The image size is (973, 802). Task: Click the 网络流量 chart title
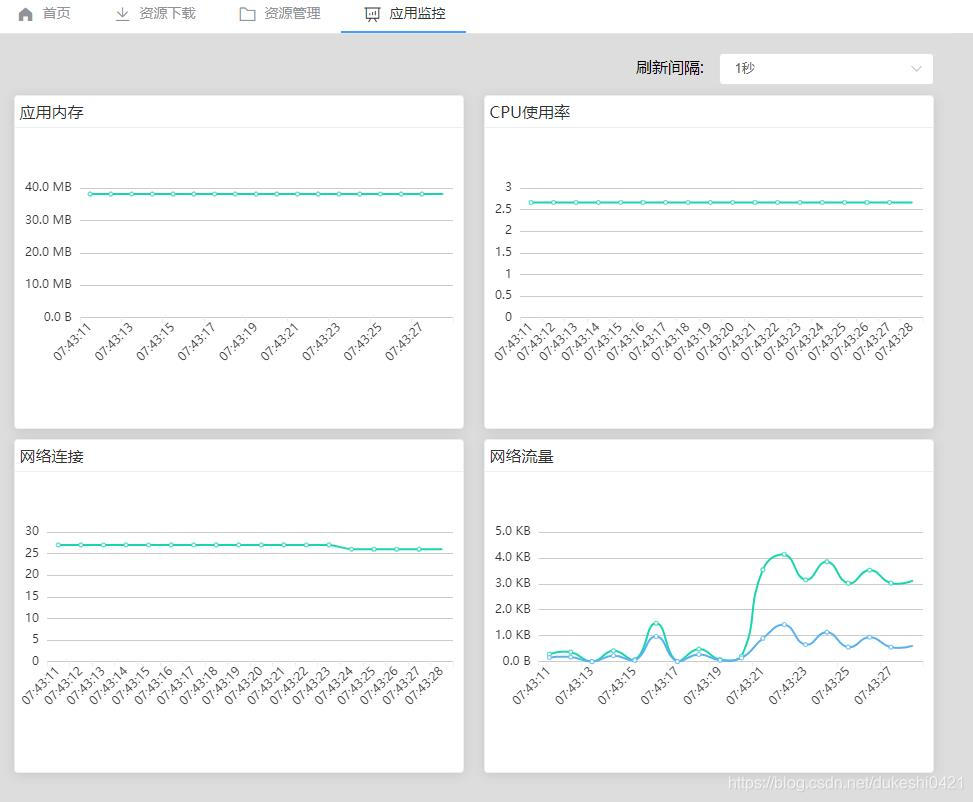tap(521, 456)
